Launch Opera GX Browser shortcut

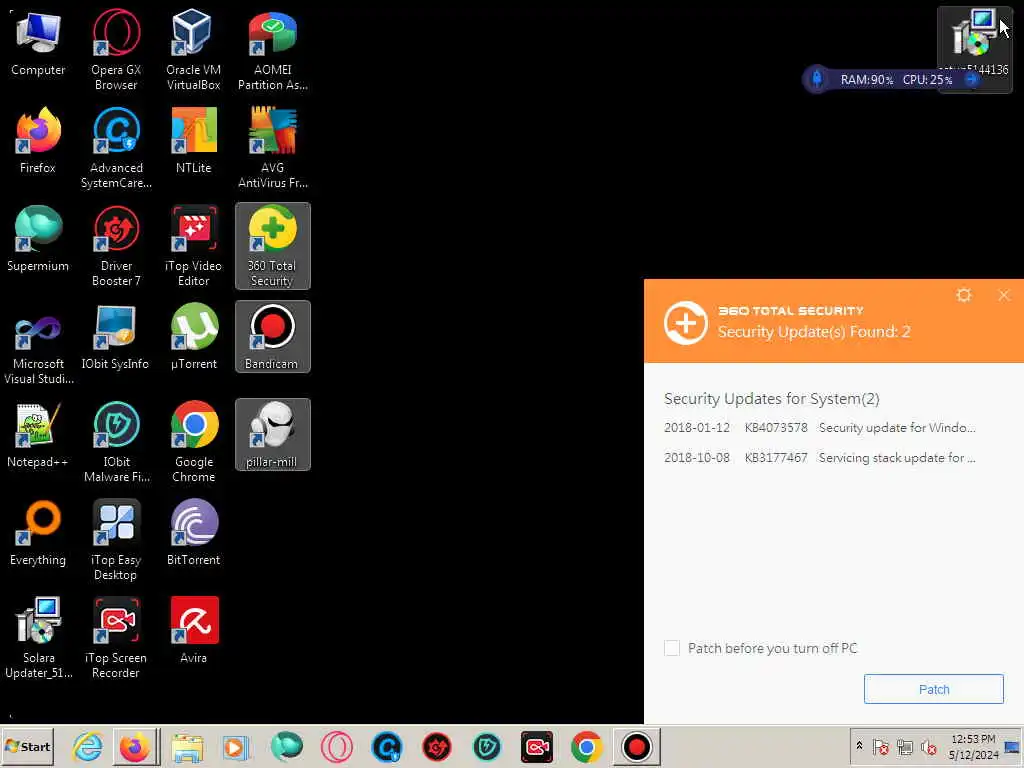(116, 50)
